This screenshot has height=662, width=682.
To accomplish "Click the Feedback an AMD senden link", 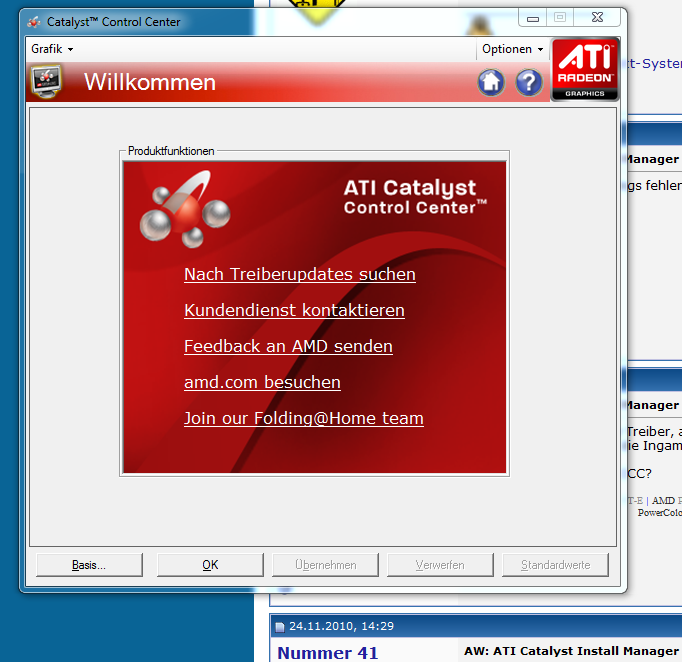I will (288, 347).
